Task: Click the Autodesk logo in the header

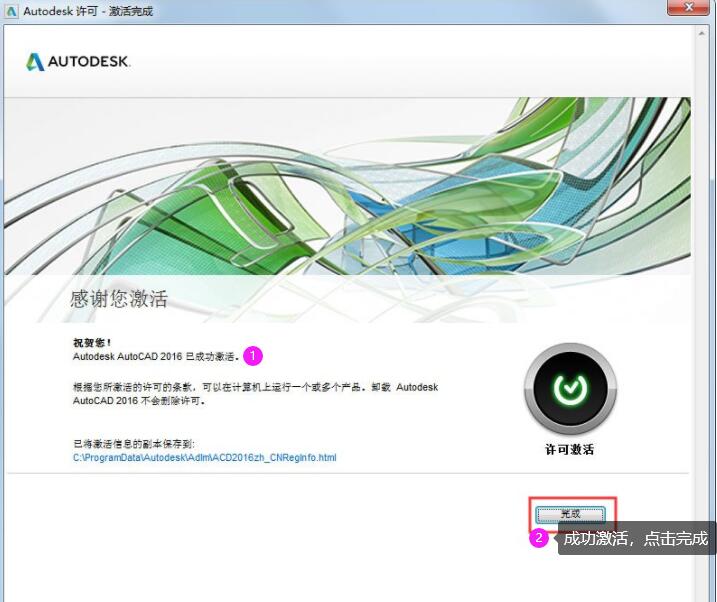Action: pos(78,62)
